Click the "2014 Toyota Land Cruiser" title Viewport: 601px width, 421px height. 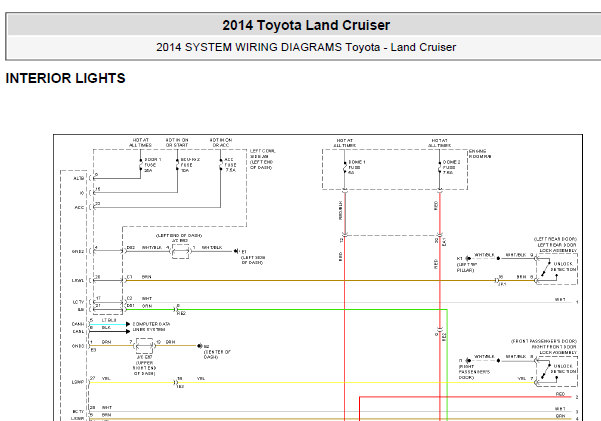tap(306, 25)
